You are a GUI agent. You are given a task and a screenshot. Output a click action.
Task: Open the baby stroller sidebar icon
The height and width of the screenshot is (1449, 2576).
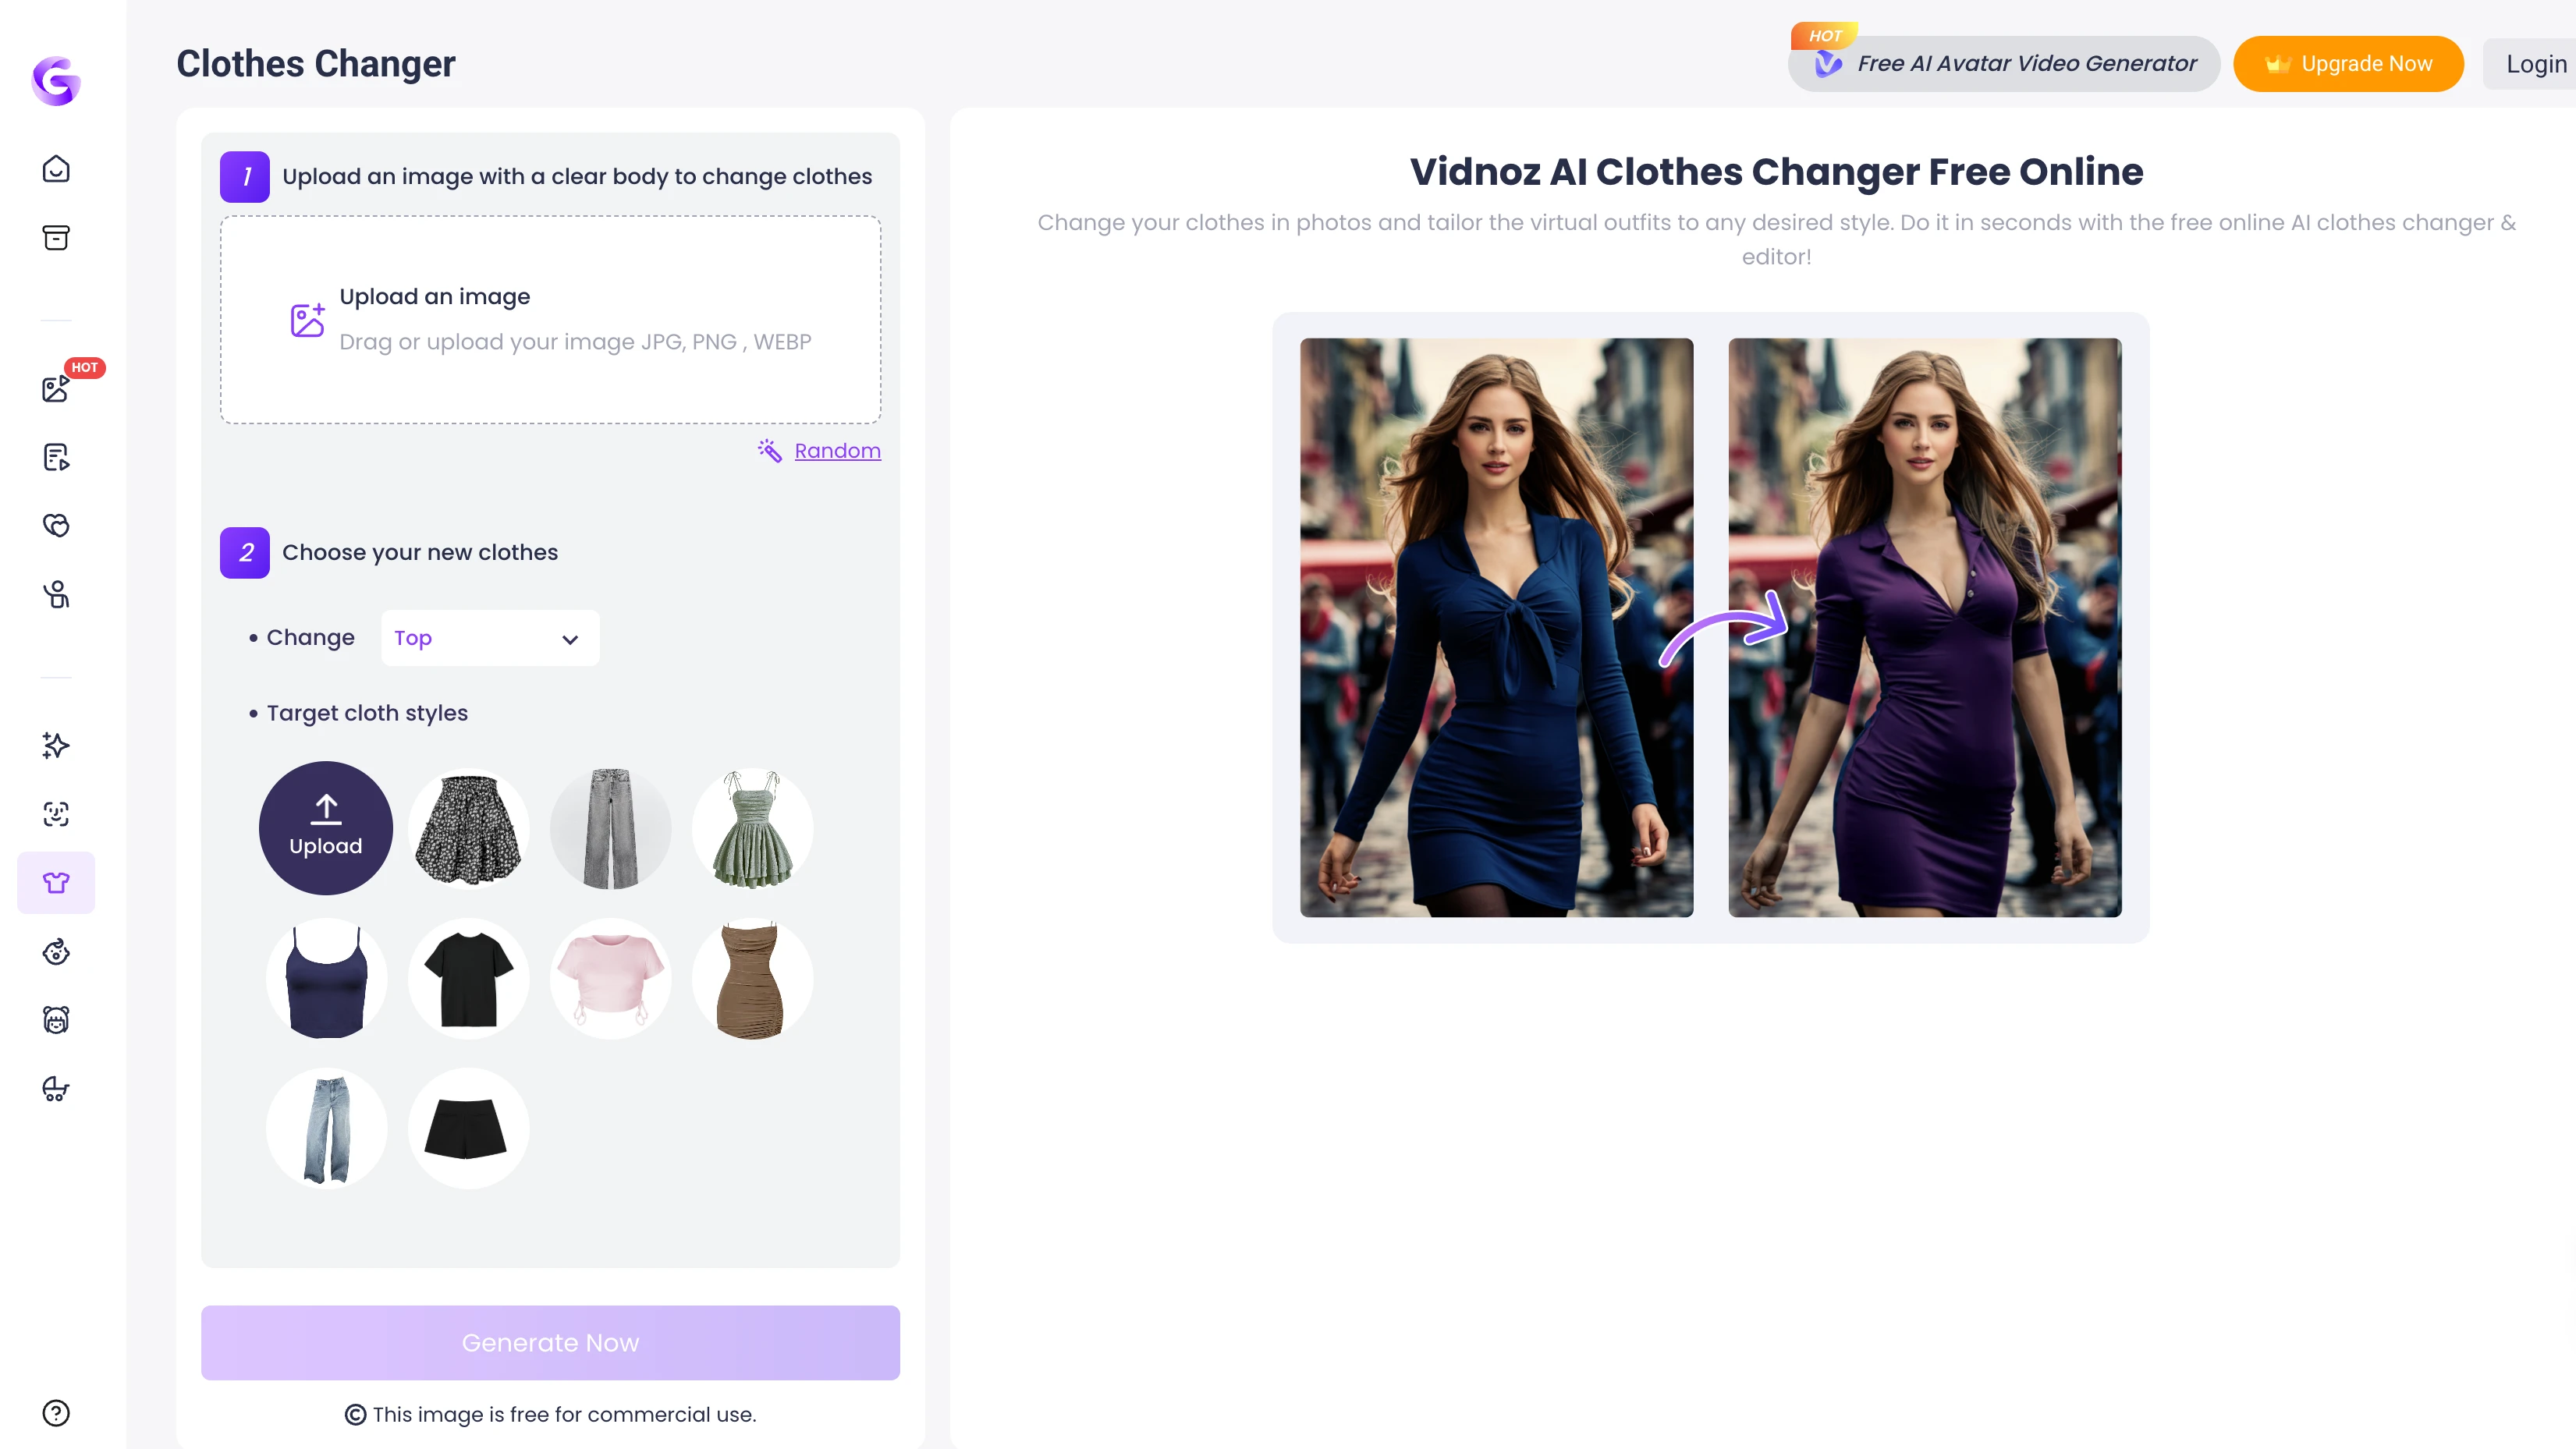point(56,1089)
